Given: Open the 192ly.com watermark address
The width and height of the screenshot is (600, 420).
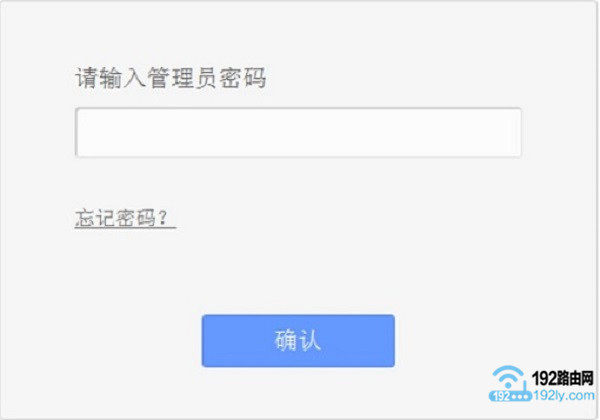Looking at the screenshot, I should pos(564,395).
